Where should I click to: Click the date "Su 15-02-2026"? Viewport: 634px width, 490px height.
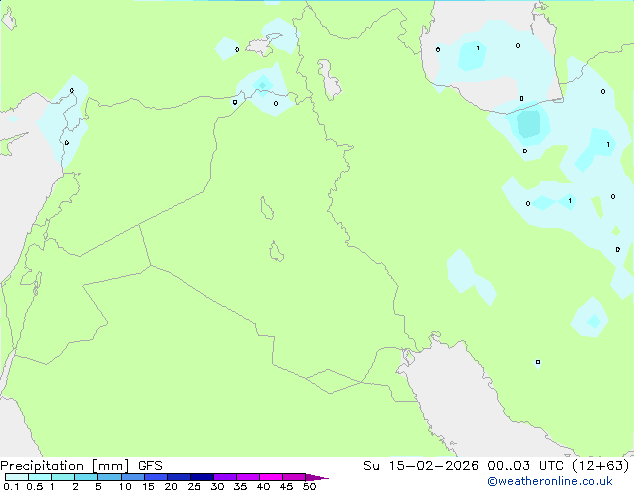pos(421,466)
